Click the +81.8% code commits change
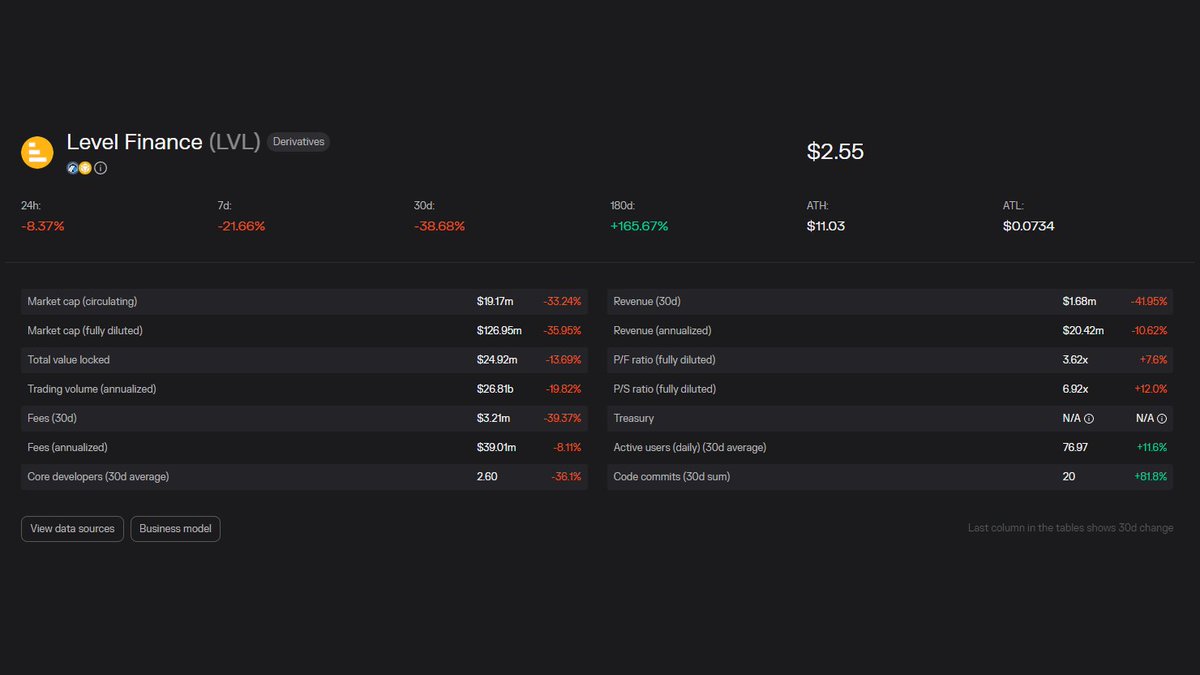The image size is (1200, 675). coord(1149,476)
